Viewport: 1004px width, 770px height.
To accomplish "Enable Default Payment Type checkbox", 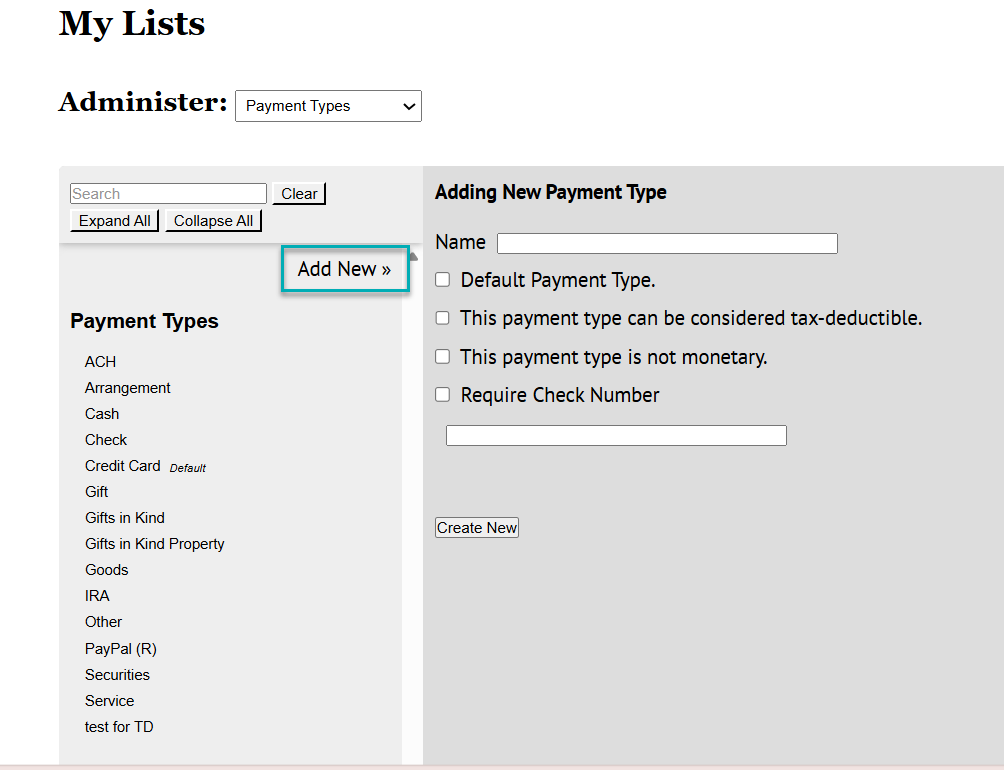I will (x=443, y=280).
